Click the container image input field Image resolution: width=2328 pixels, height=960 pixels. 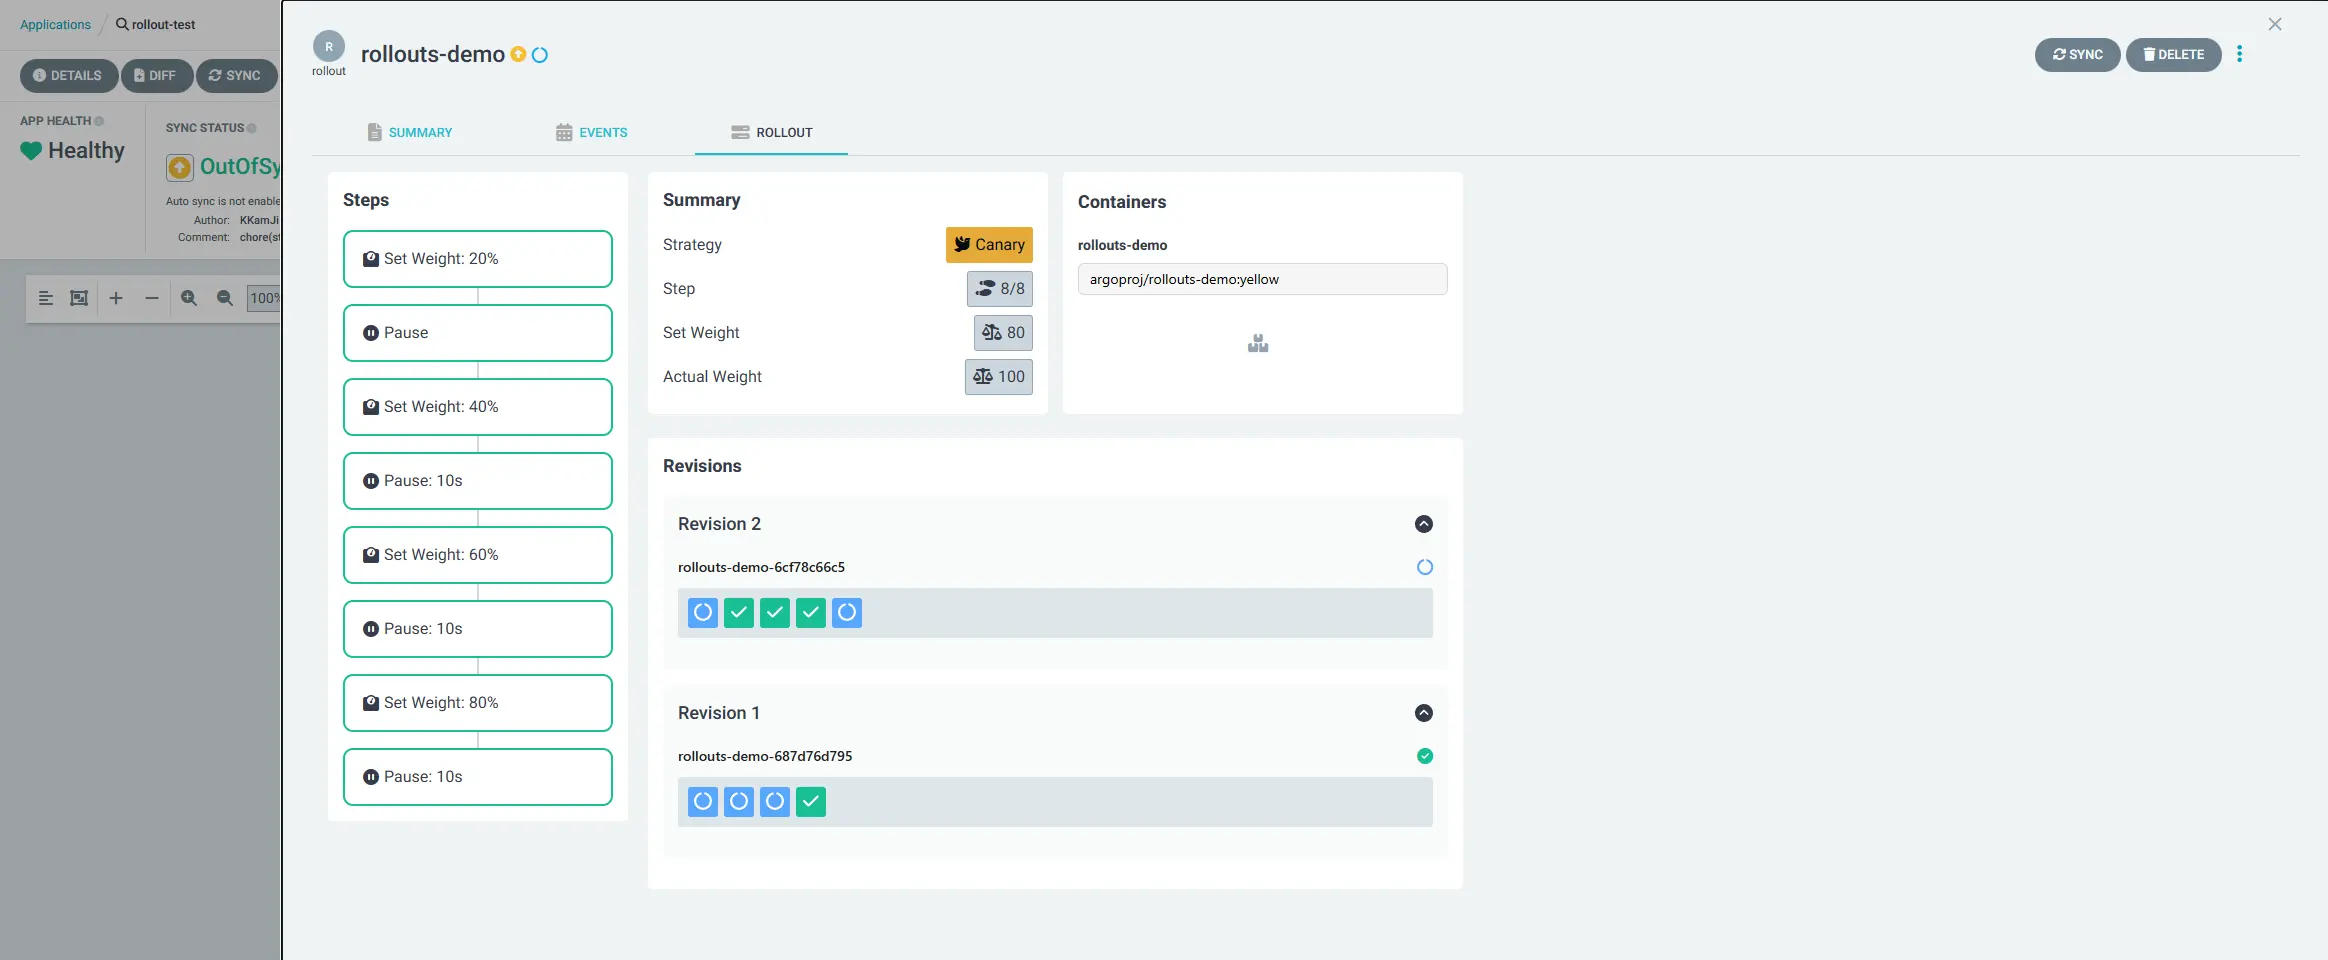(x=1261, y=279)
